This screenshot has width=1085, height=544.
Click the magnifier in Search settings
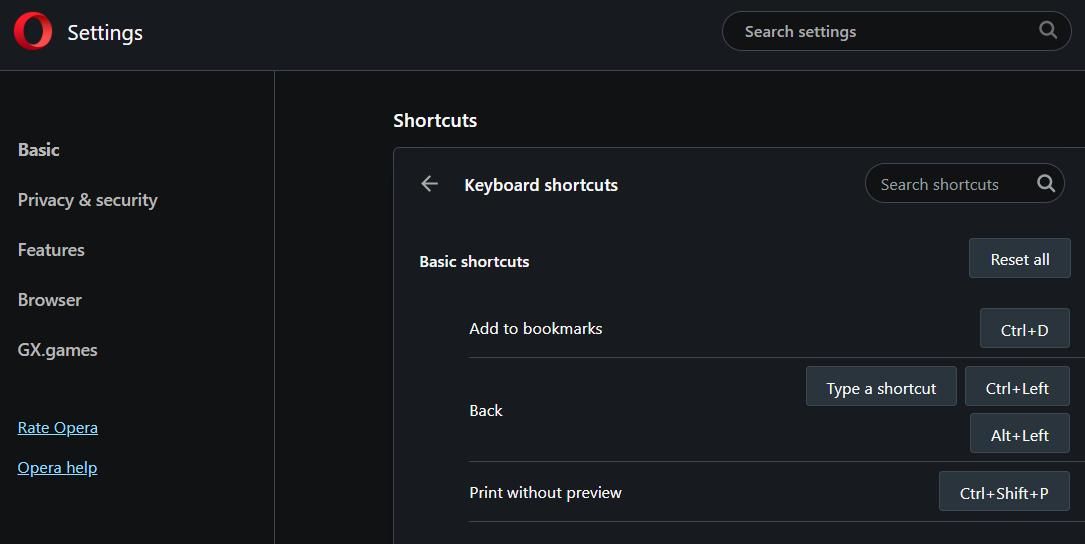pyautogui.click(x=1047, y=31)
